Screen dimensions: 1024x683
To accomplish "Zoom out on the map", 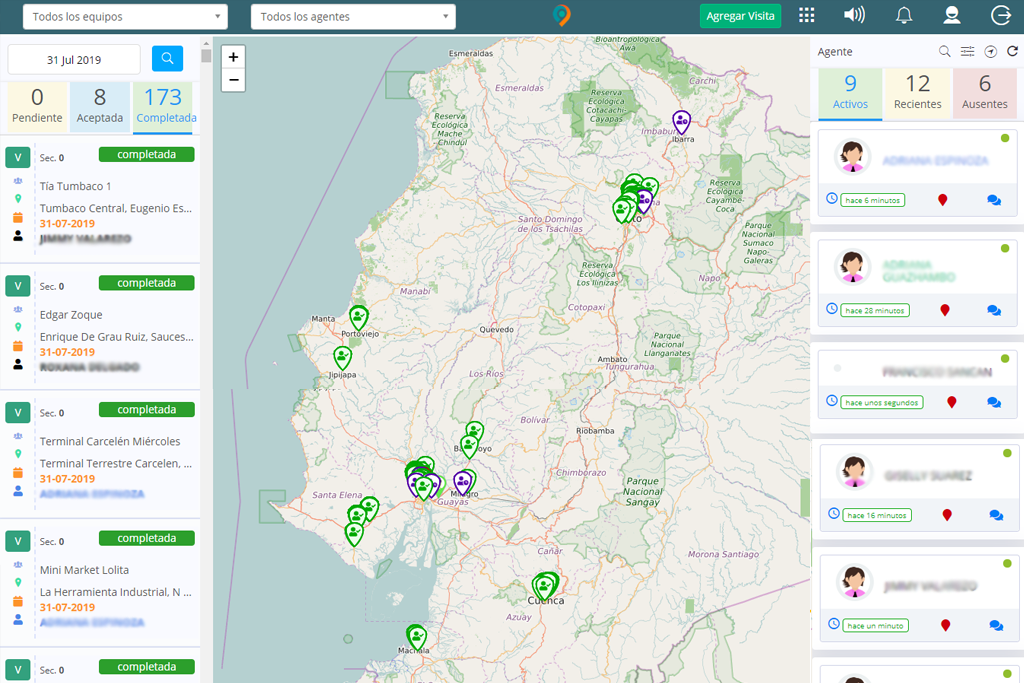I will (x=233, y=80).
